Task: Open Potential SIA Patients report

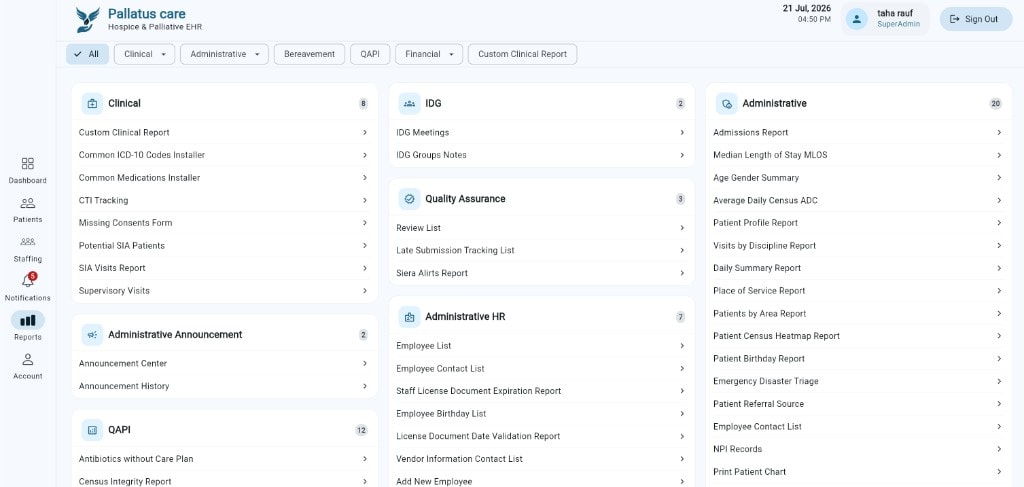Action: tap(225, 245)
